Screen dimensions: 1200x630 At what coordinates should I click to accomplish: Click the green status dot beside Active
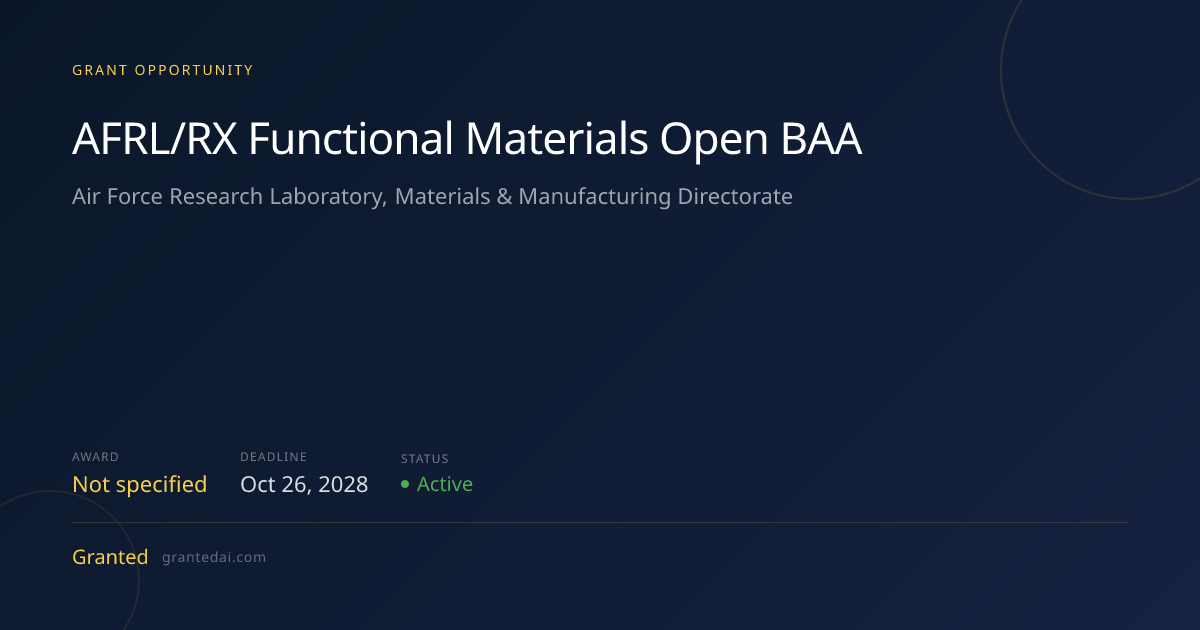[405, 485]
